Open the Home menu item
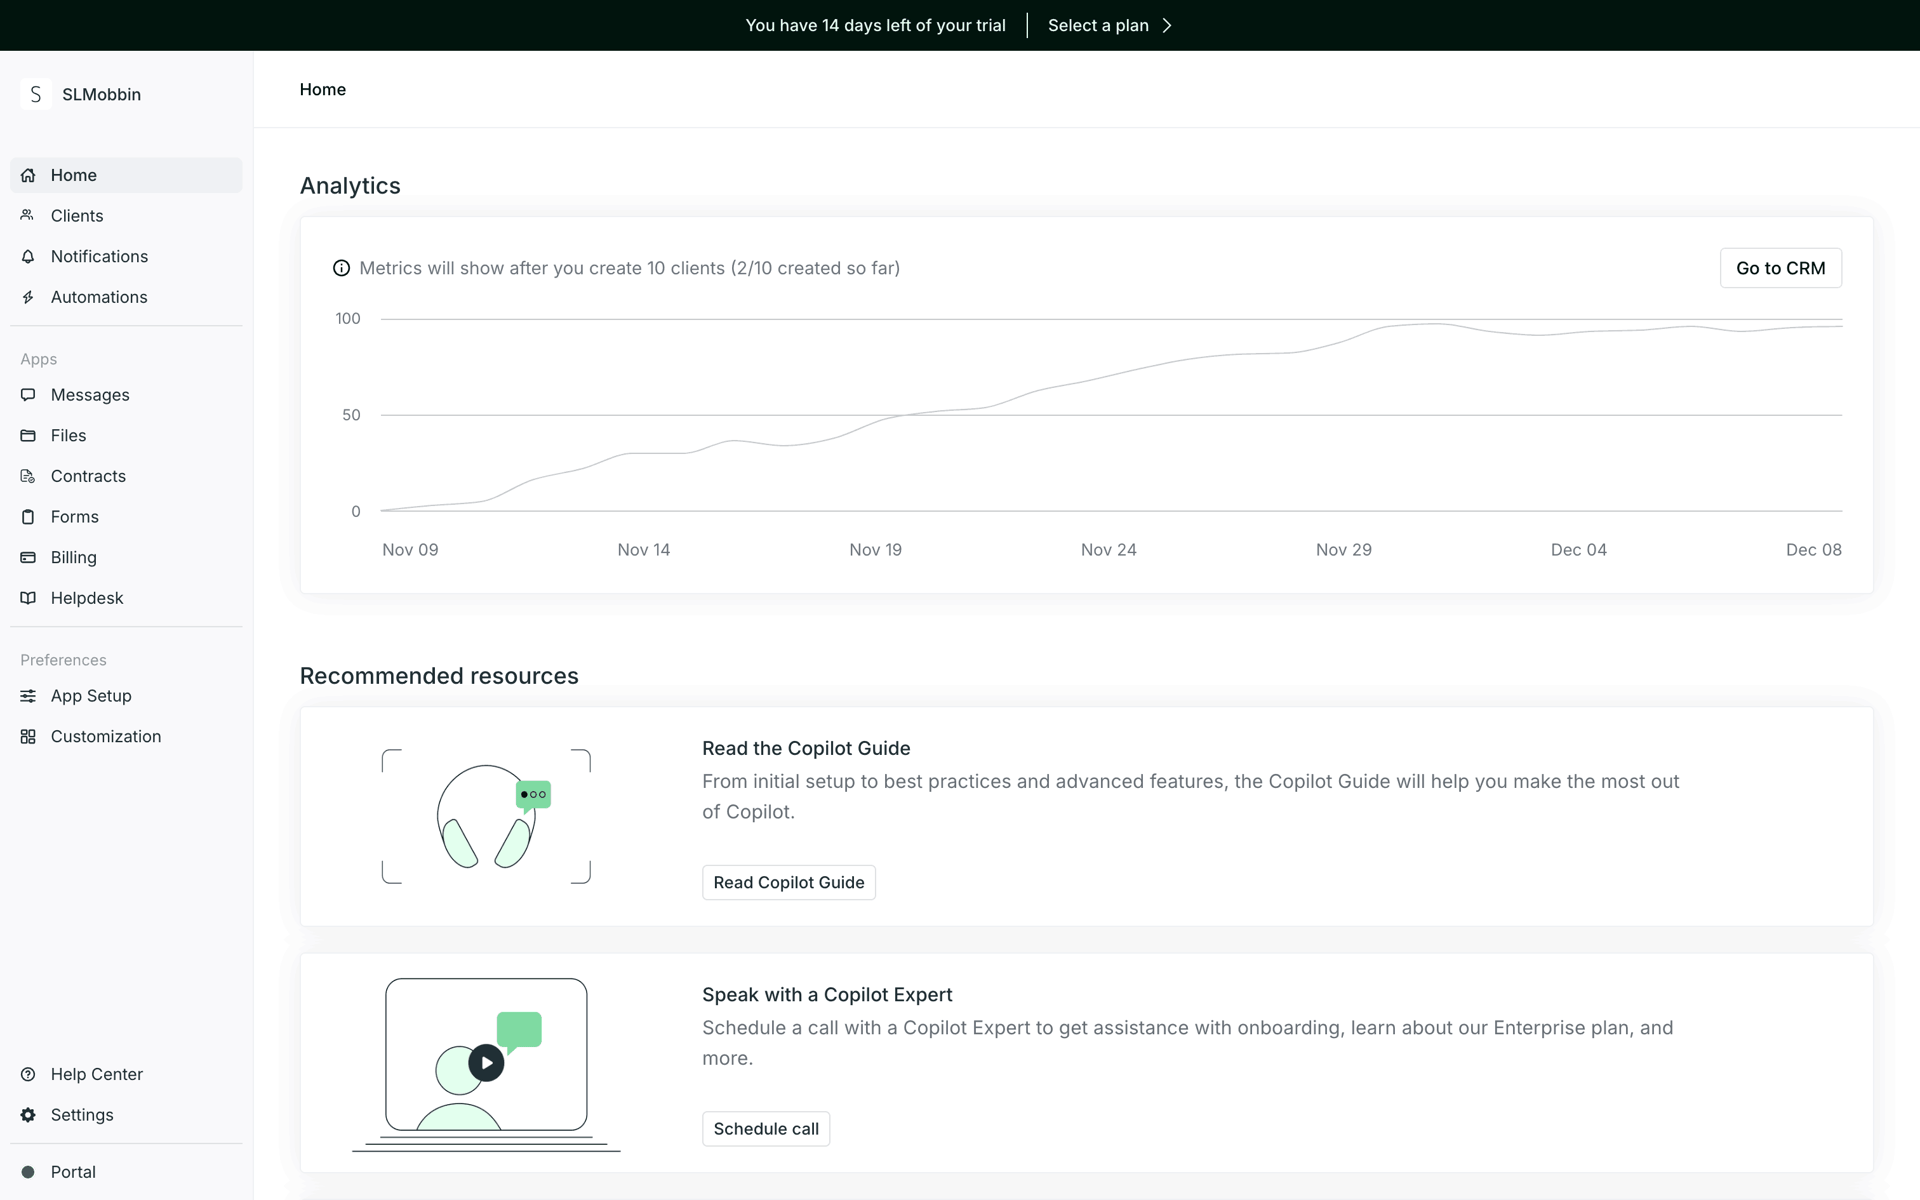 pyautogui.click(x=126, y=175)
